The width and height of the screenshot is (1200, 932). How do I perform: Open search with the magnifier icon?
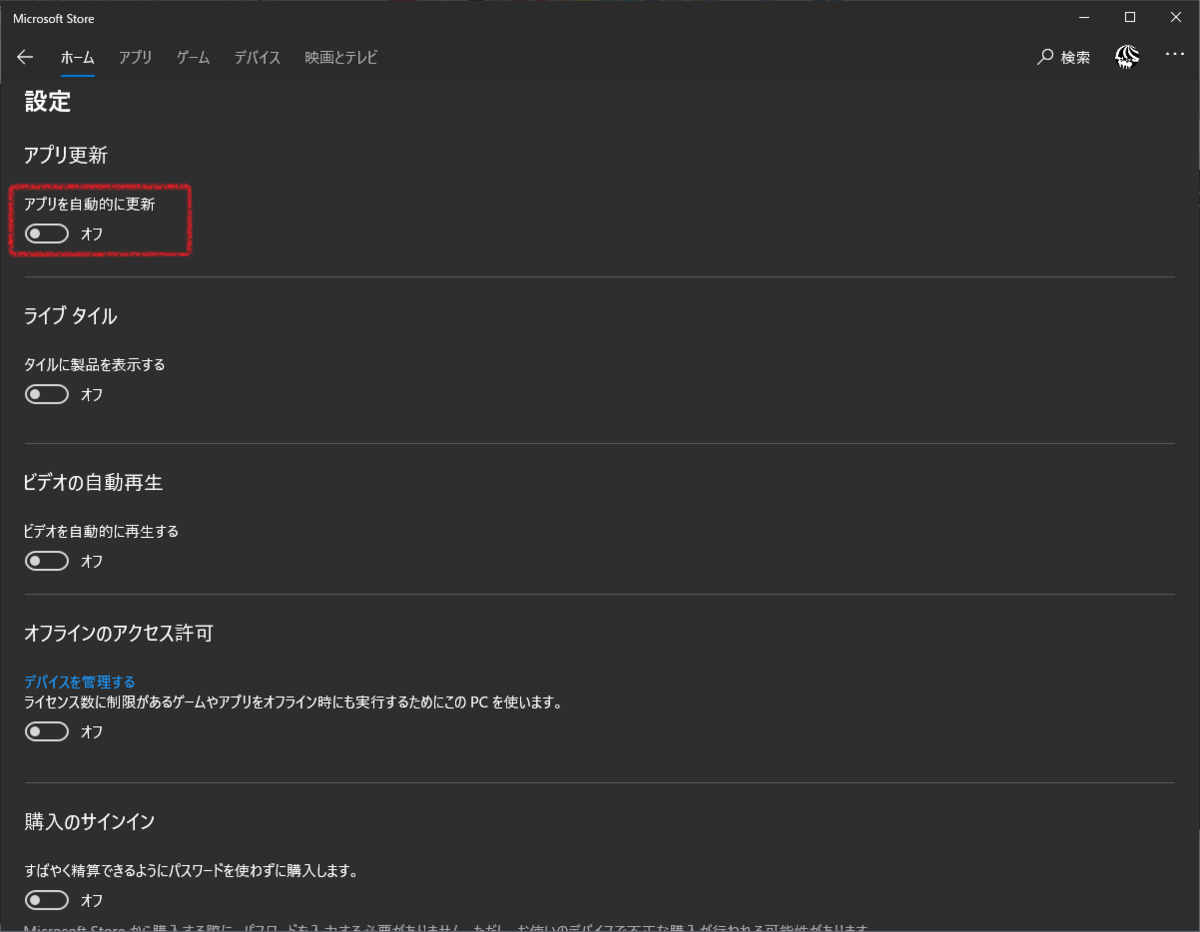click(1045, 57)
